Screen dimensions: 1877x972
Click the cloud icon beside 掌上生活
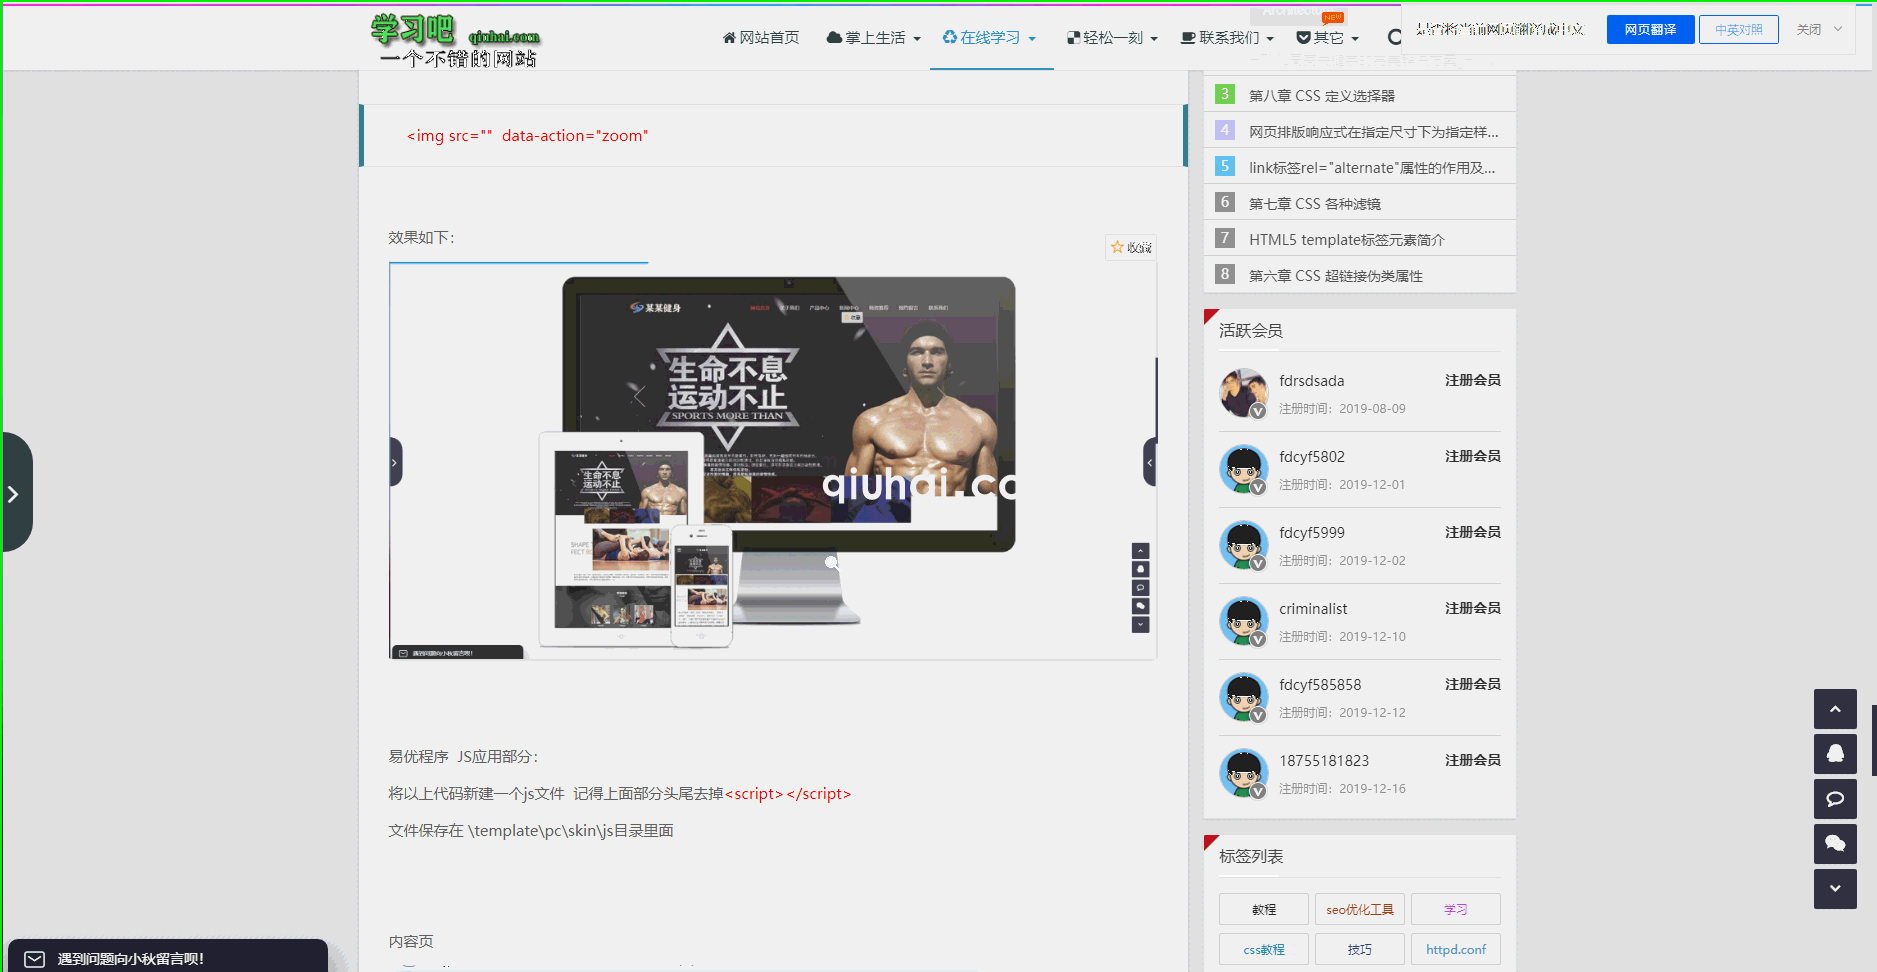tap(833, 36)
